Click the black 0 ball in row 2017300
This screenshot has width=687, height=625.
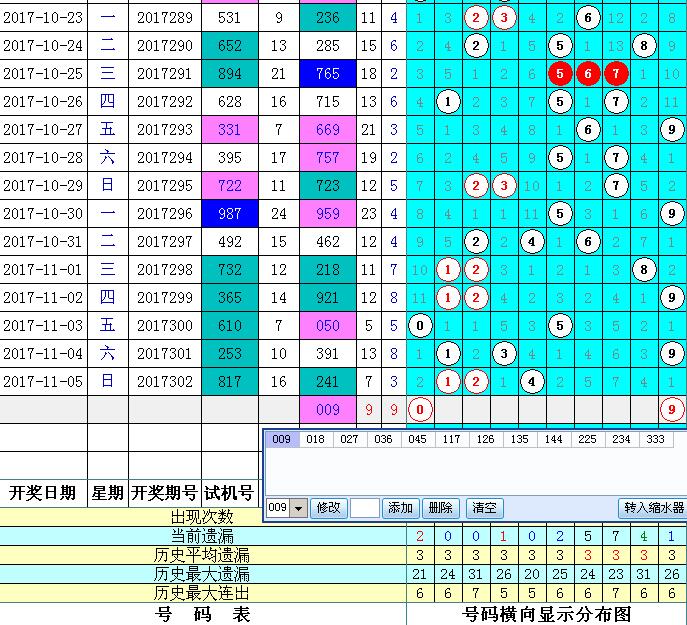420,326
